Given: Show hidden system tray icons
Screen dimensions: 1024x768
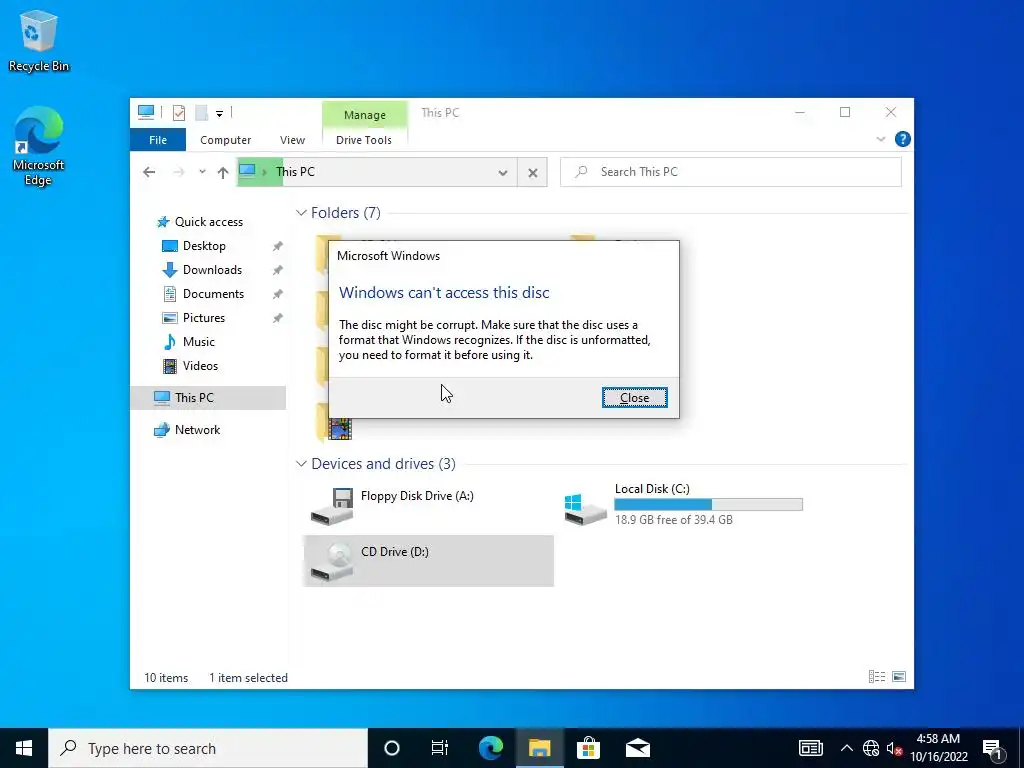Looking at the screenshot, I should pyautogui.click(x=846, y=748).
